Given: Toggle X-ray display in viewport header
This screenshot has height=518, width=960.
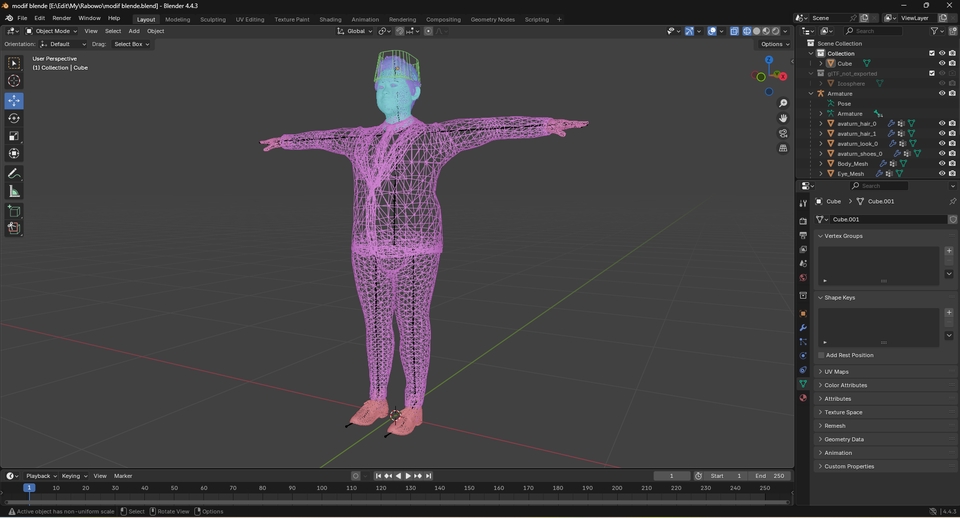Looking at the screenshot, I should pyautogui.click(x=734, y=31).
